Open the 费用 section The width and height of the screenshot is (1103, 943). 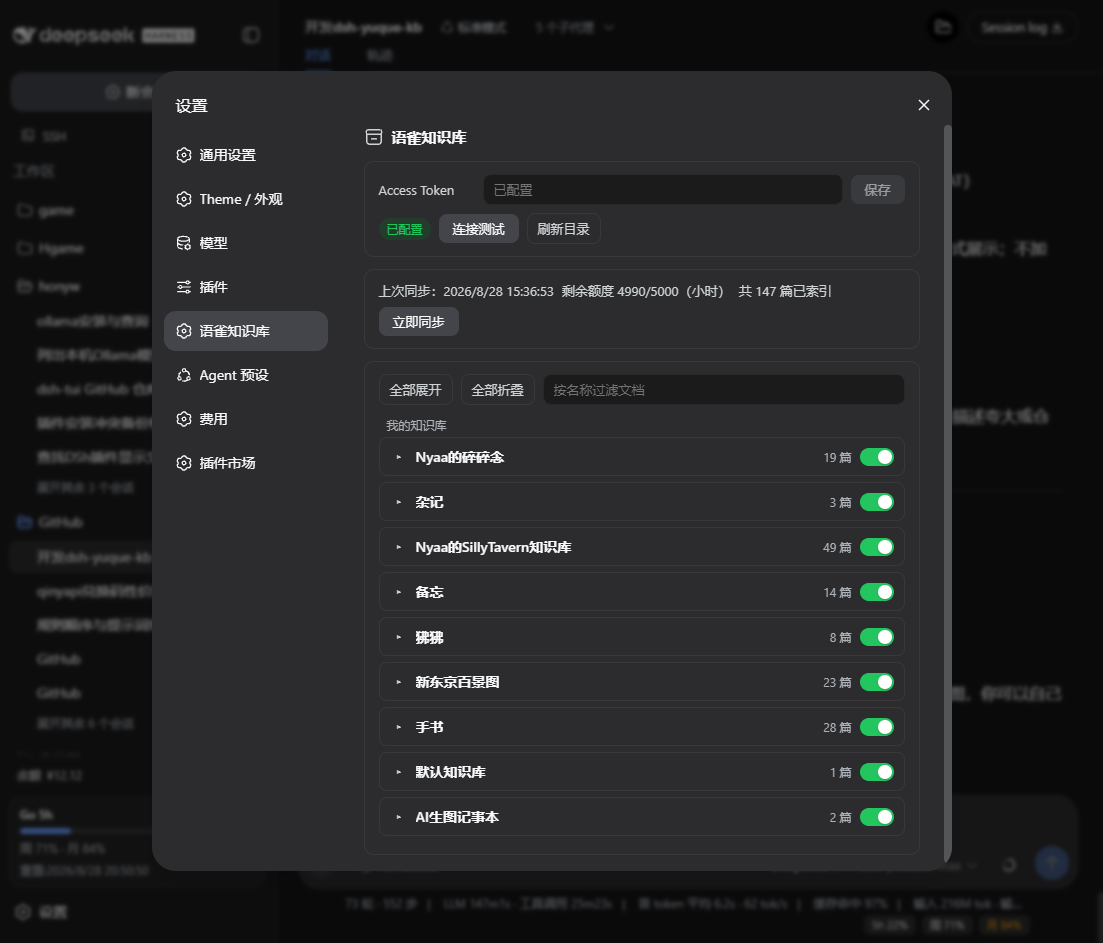[246, 419]
